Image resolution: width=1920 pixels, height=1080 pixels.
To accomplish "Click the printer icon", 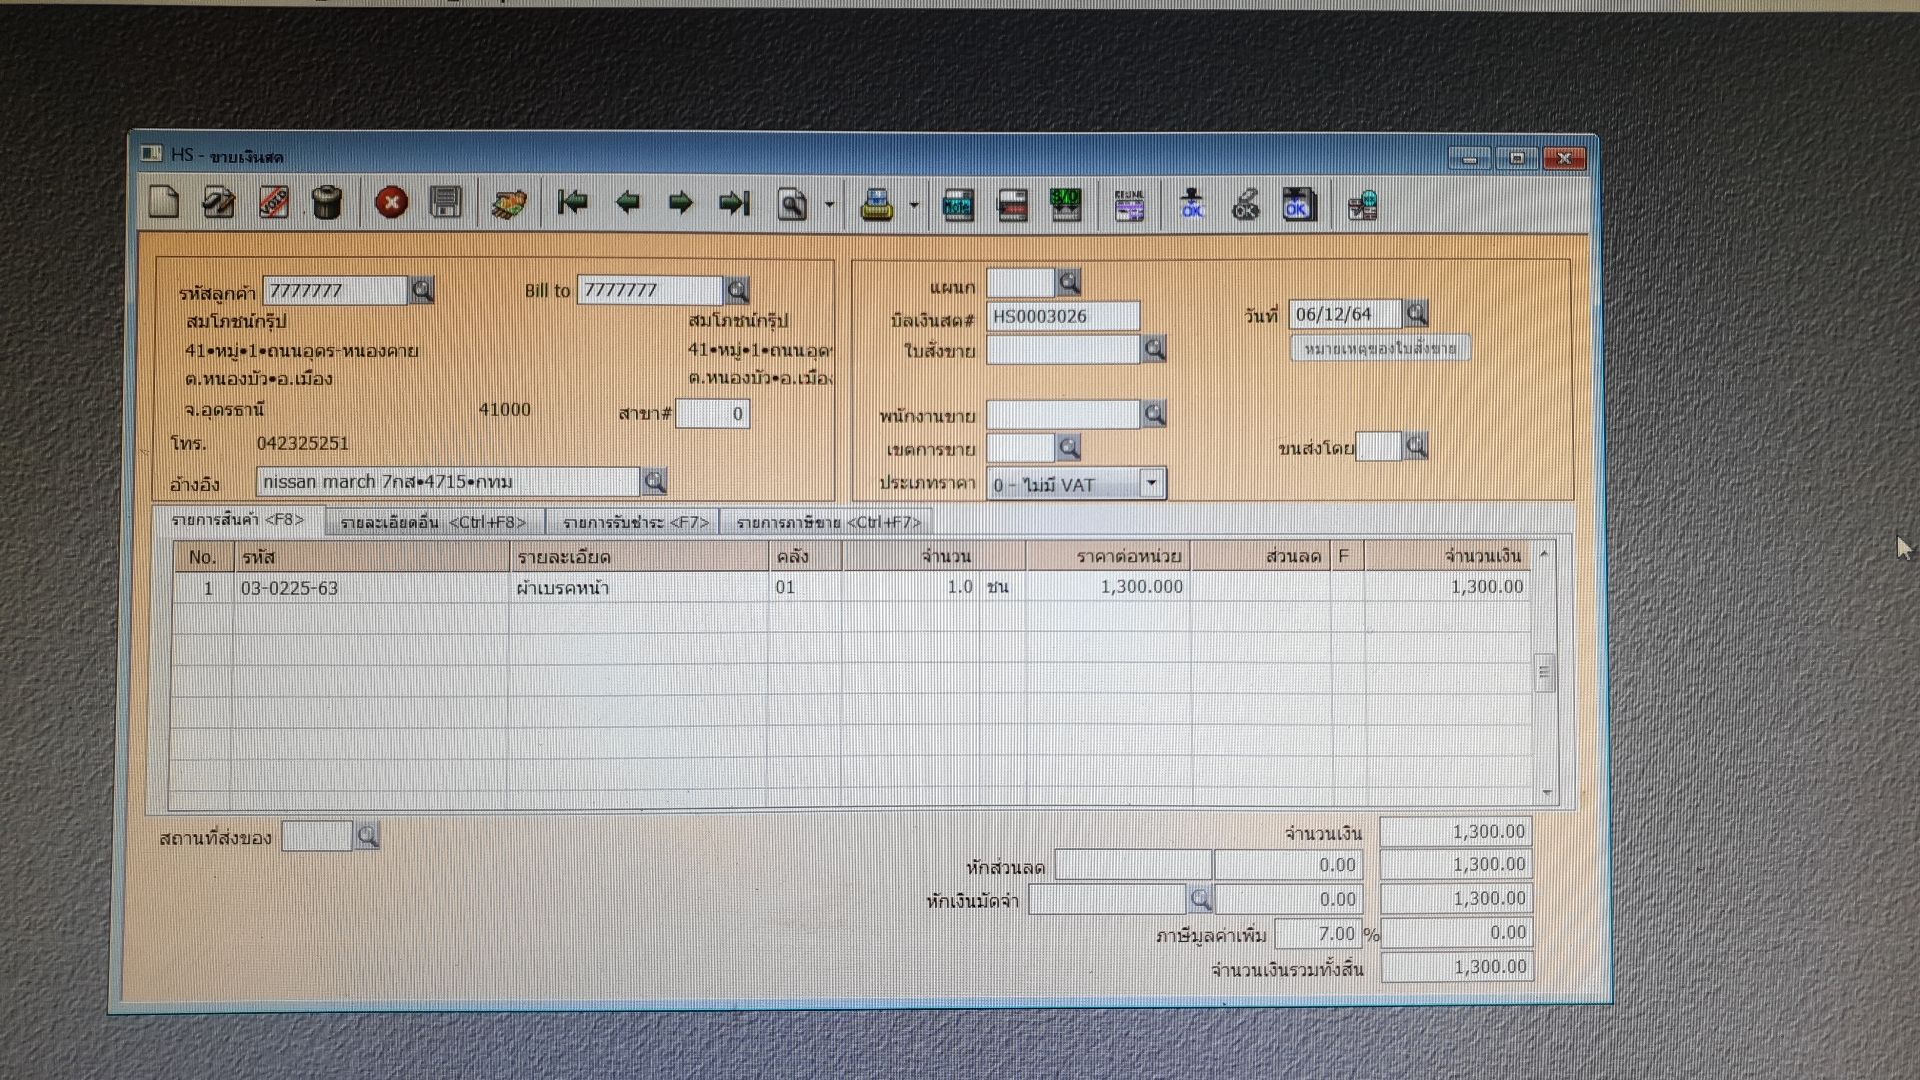I will (x=877, y=205).
